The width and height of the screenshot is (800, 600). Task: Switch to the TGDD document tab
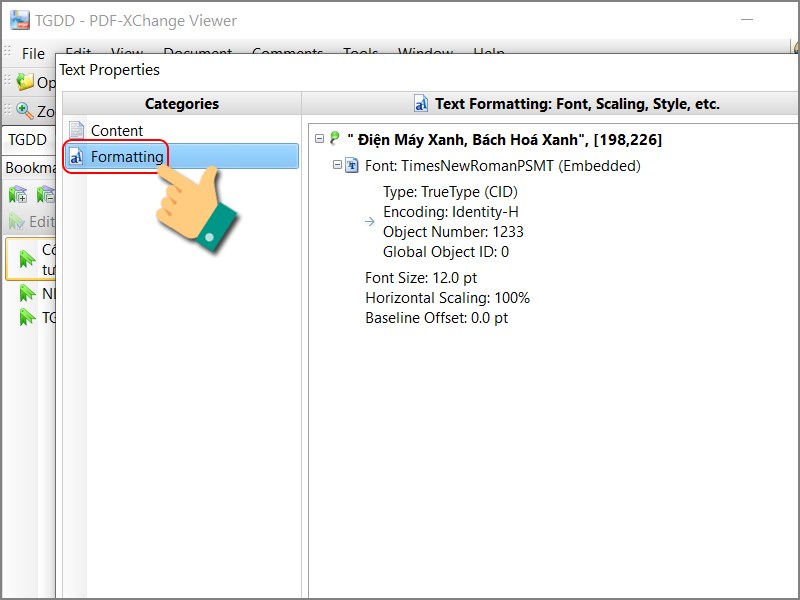[28, 140]
